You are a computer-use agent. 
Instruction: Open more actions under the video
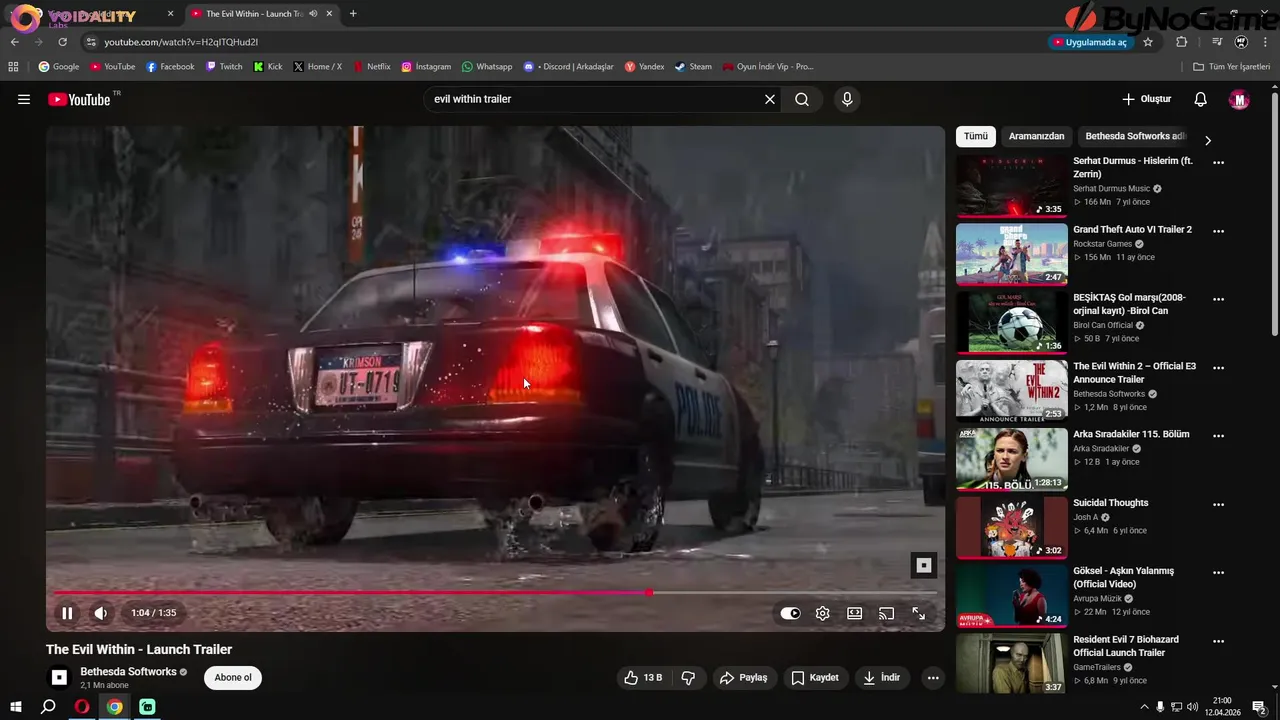[x=933, y=677]
